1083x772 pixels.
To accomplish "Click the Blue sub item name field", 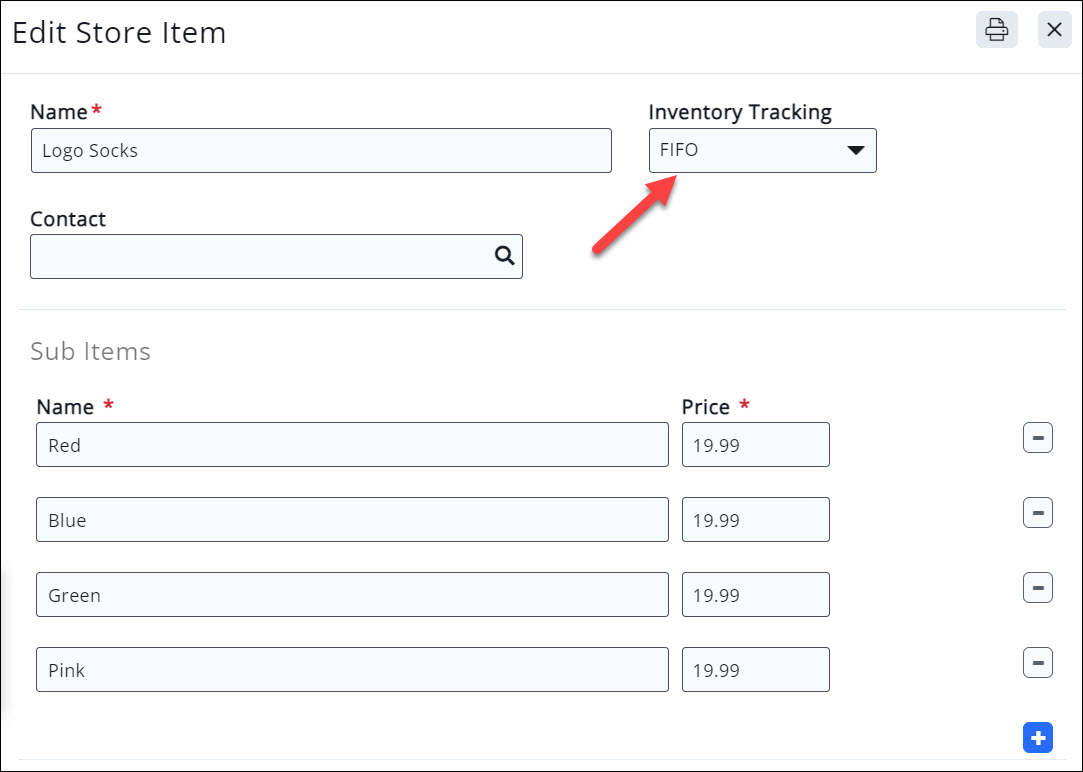I will click(352, 520).
